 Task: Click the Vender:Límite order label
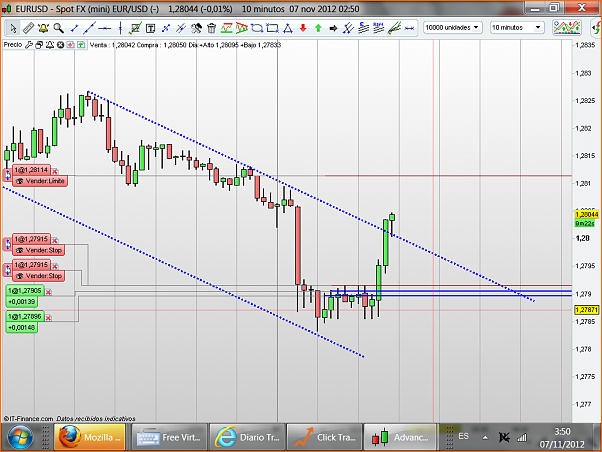(x=40, y=181)
